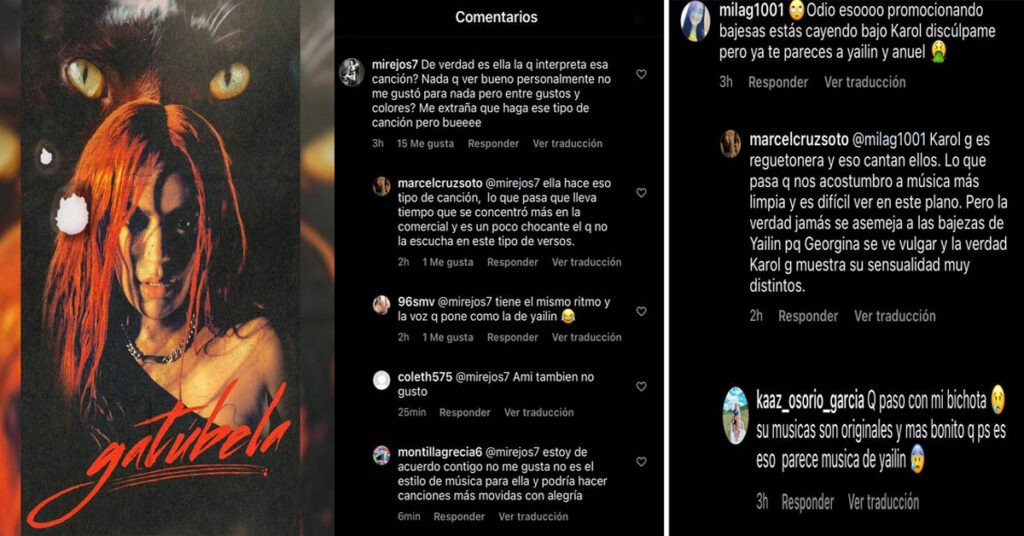Click Responder under milag1001's comment

click(778, 82)
